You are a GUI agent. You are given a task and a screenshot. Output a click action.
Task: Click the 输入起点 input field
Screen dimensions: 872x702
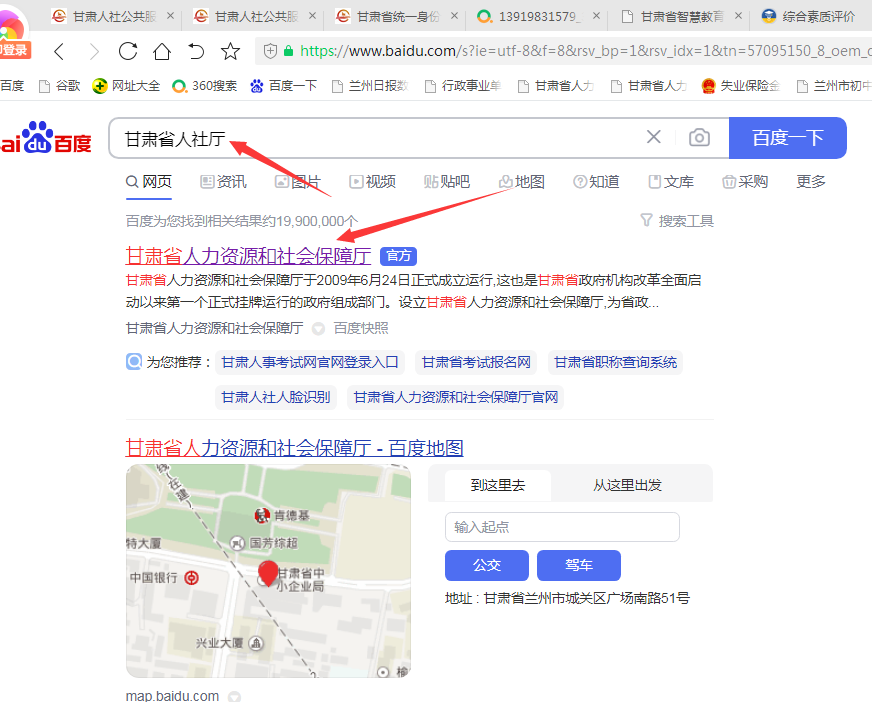562,527
